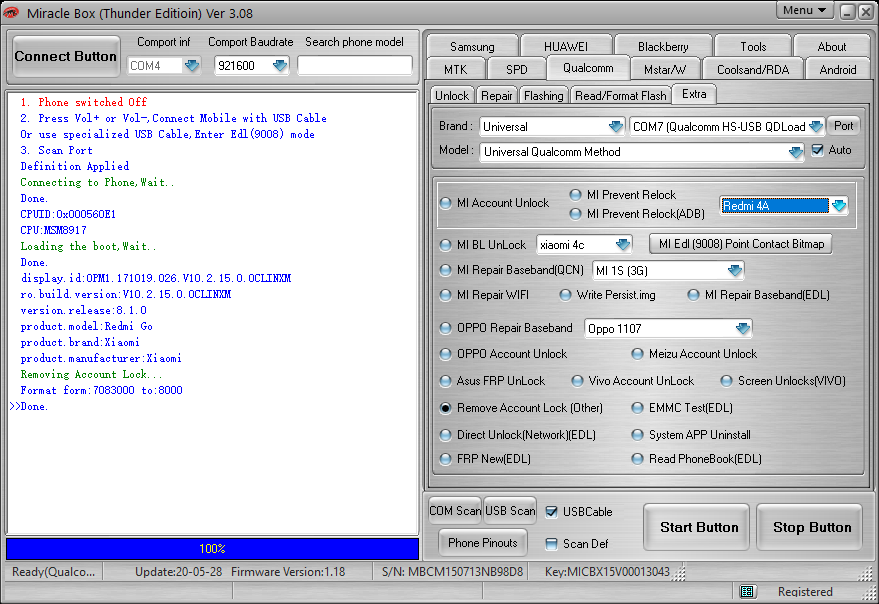Select MI Prevent Relock option
879x604 pixels.
click(x=575, y=195)
